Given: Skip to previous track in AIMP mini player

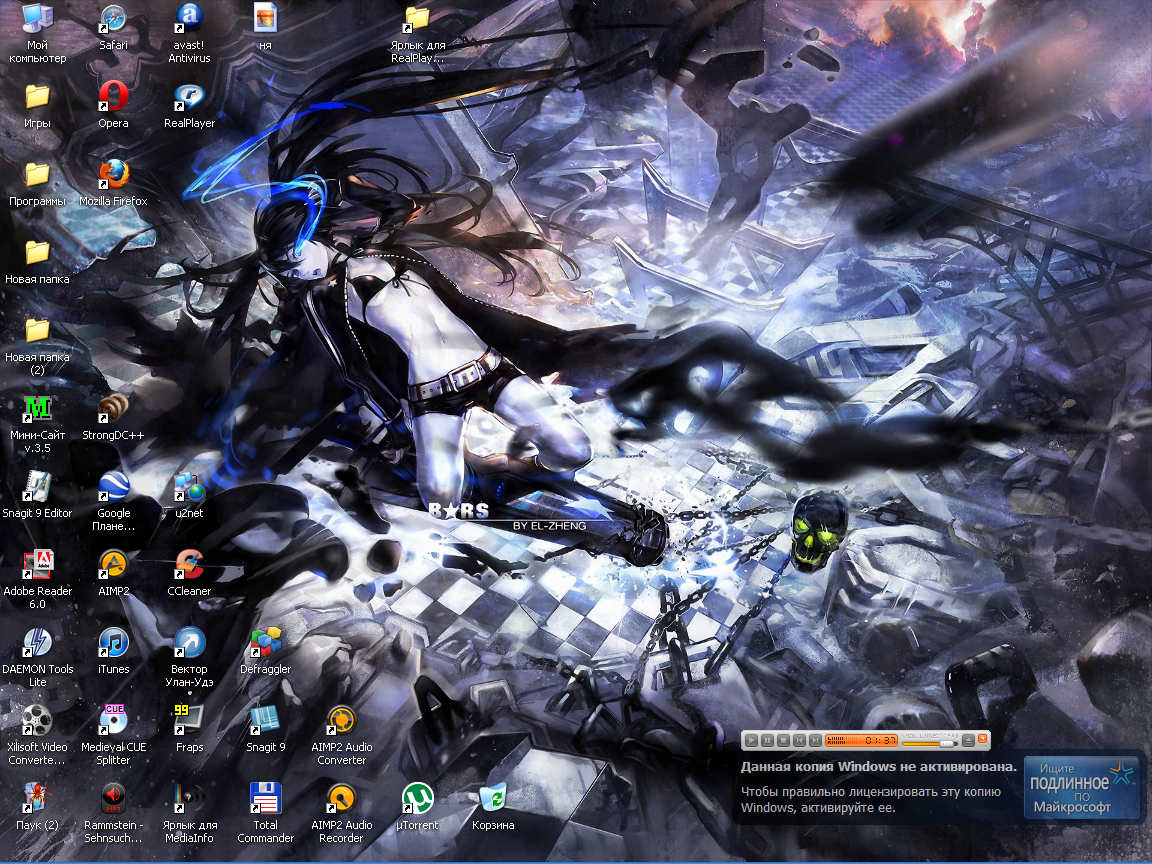Looking at the screenshot, I should tap(799, 741).
